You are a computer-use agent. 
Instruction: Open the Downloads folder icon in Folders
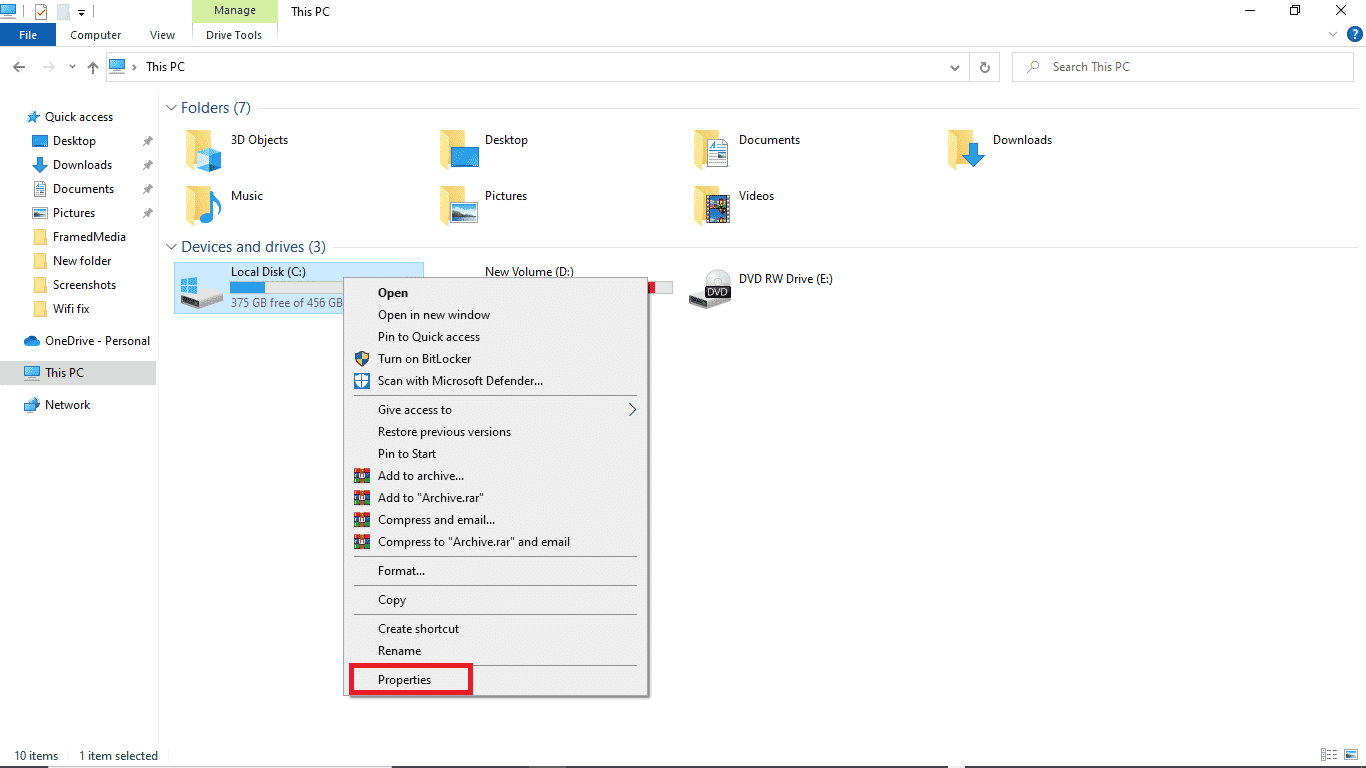coord(966,150)
